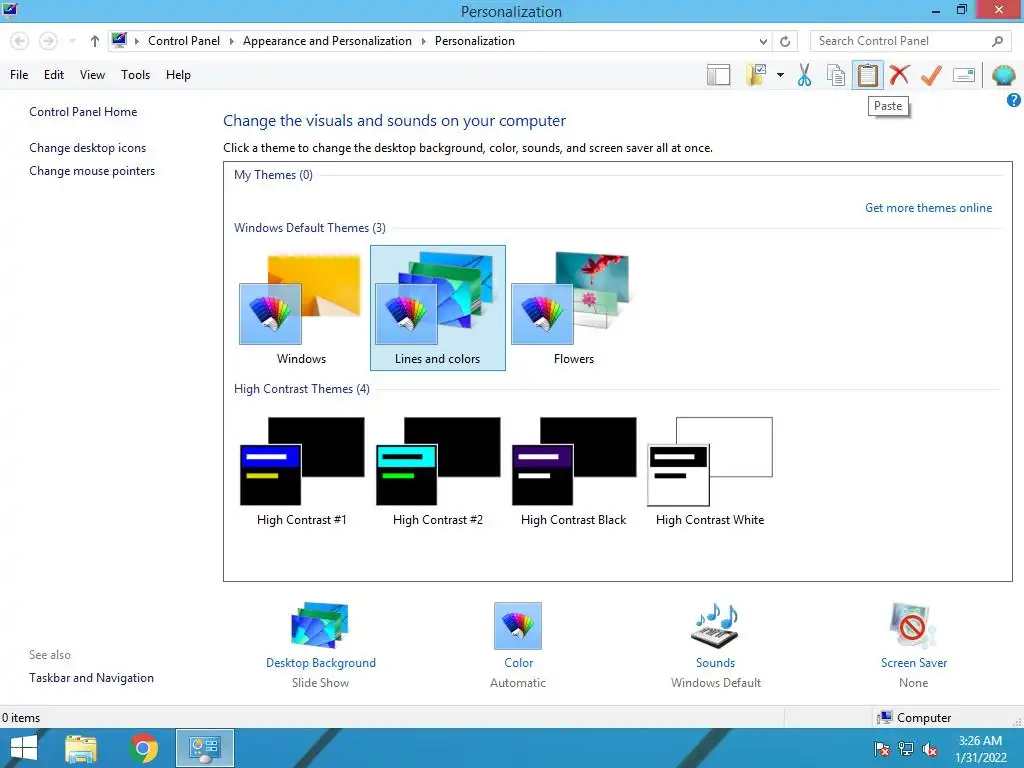This screenshot has height=768, width=1024.
Task: Go up one level with Up arrow
Action: pos(95,41)
